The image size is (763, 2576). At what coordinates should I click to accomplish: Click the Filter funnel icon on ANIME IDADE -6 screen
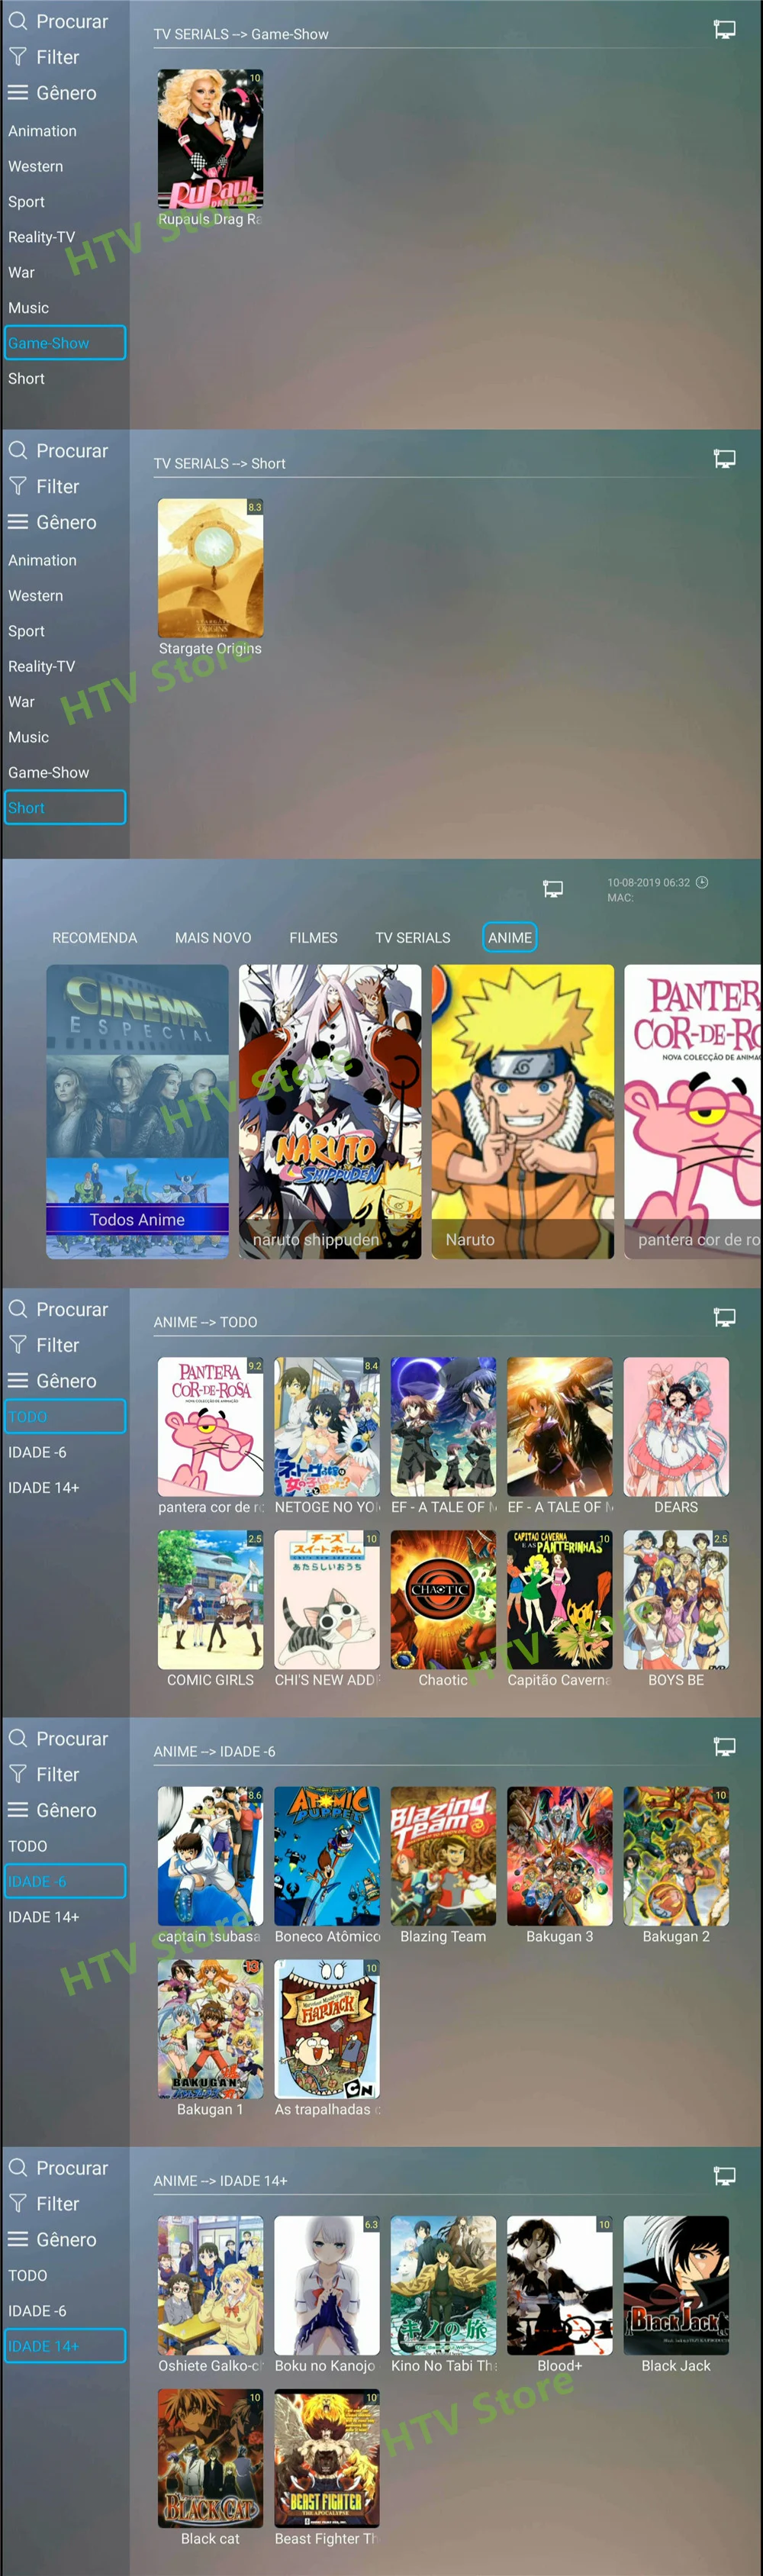[x=17, y=1774]
